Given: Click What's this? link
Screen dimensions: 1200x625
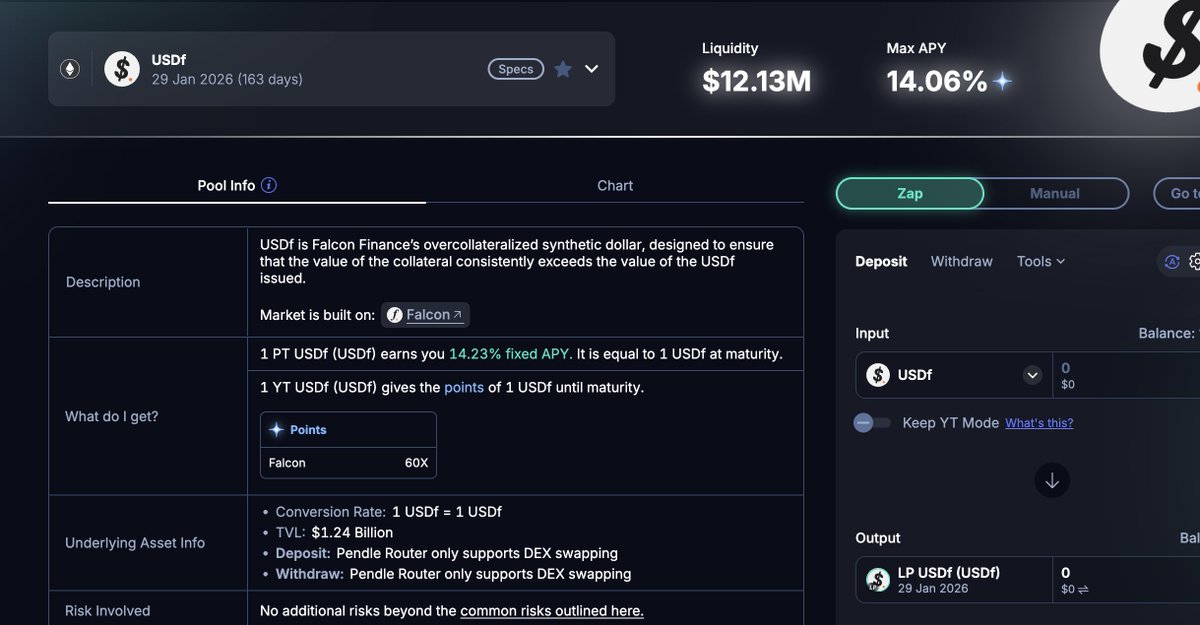Looking at the screenshot, I should pos(1039,423).
